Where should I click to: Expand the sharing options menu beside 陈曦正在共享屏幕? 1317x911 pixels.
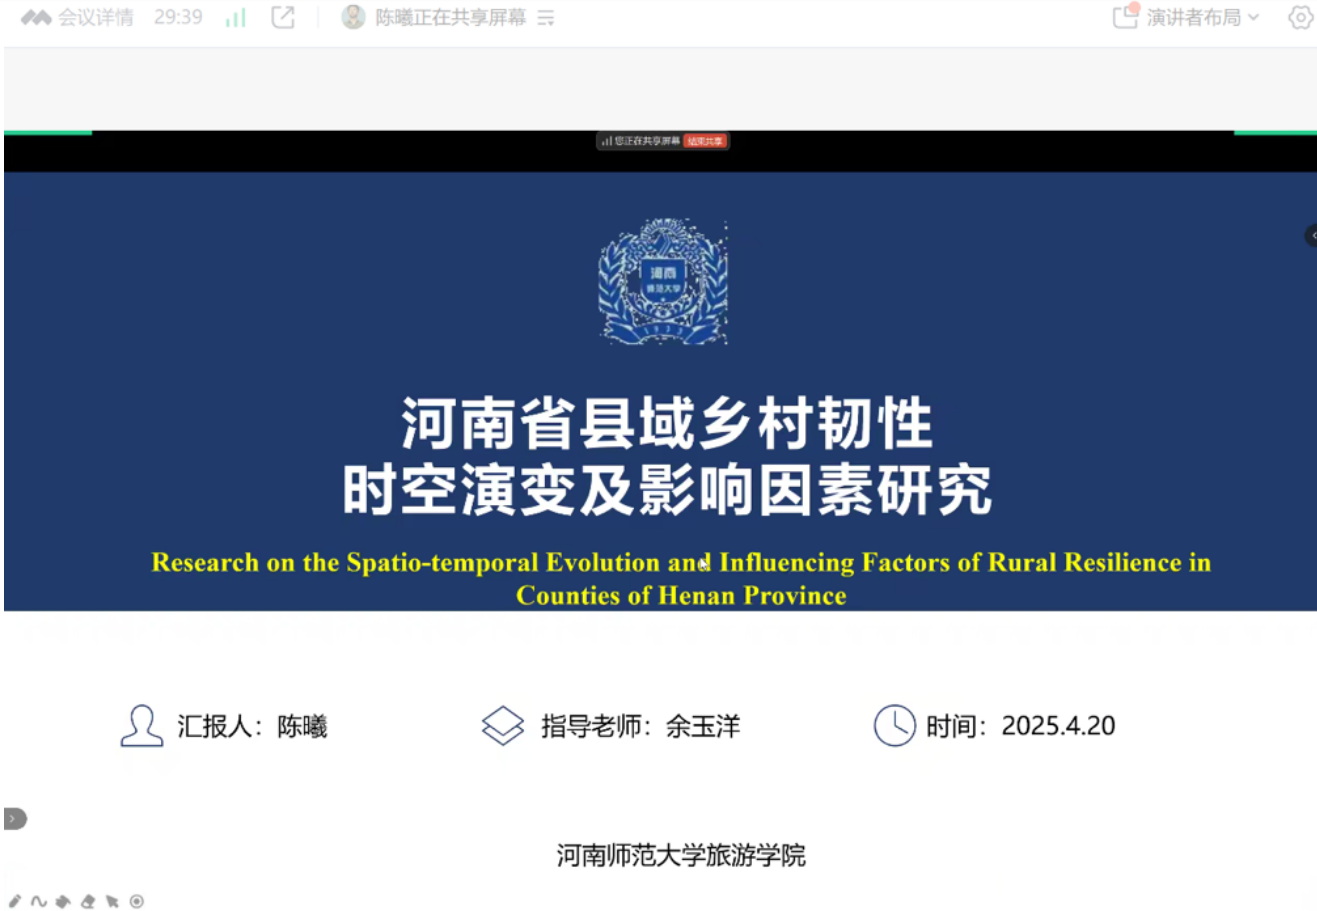pyautogui.click(x=545, y=18)
